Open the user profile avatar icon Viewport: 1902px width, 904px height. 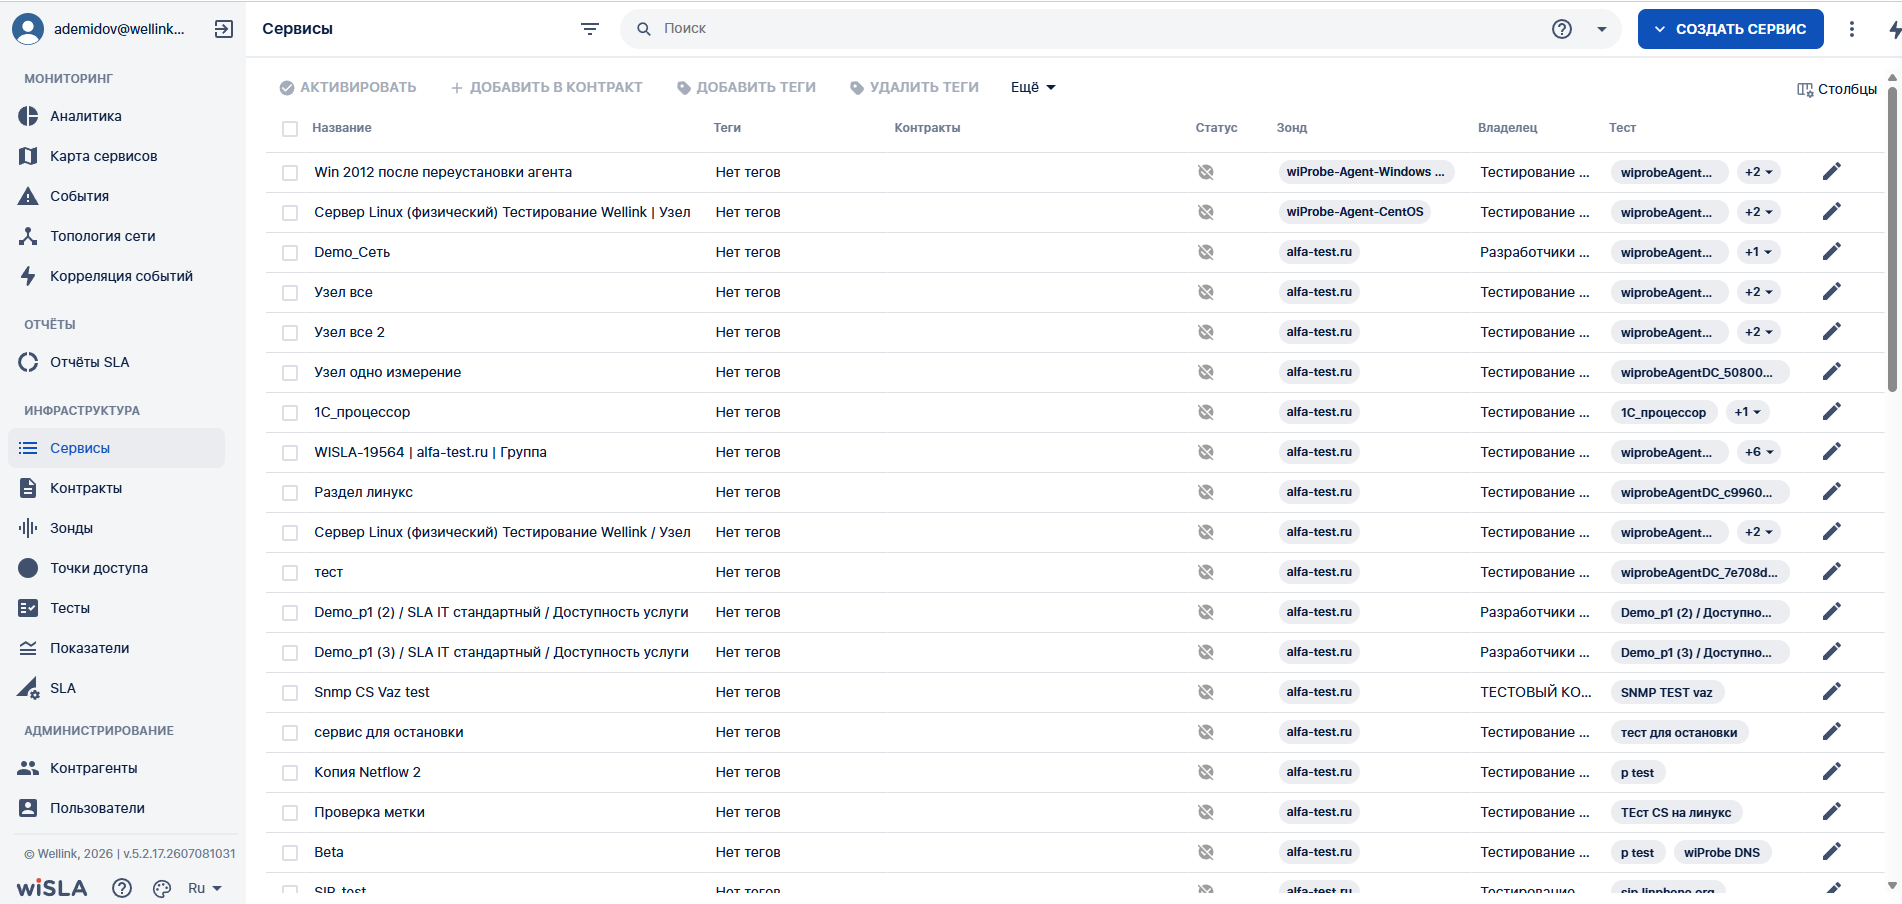tap(28, 29)
